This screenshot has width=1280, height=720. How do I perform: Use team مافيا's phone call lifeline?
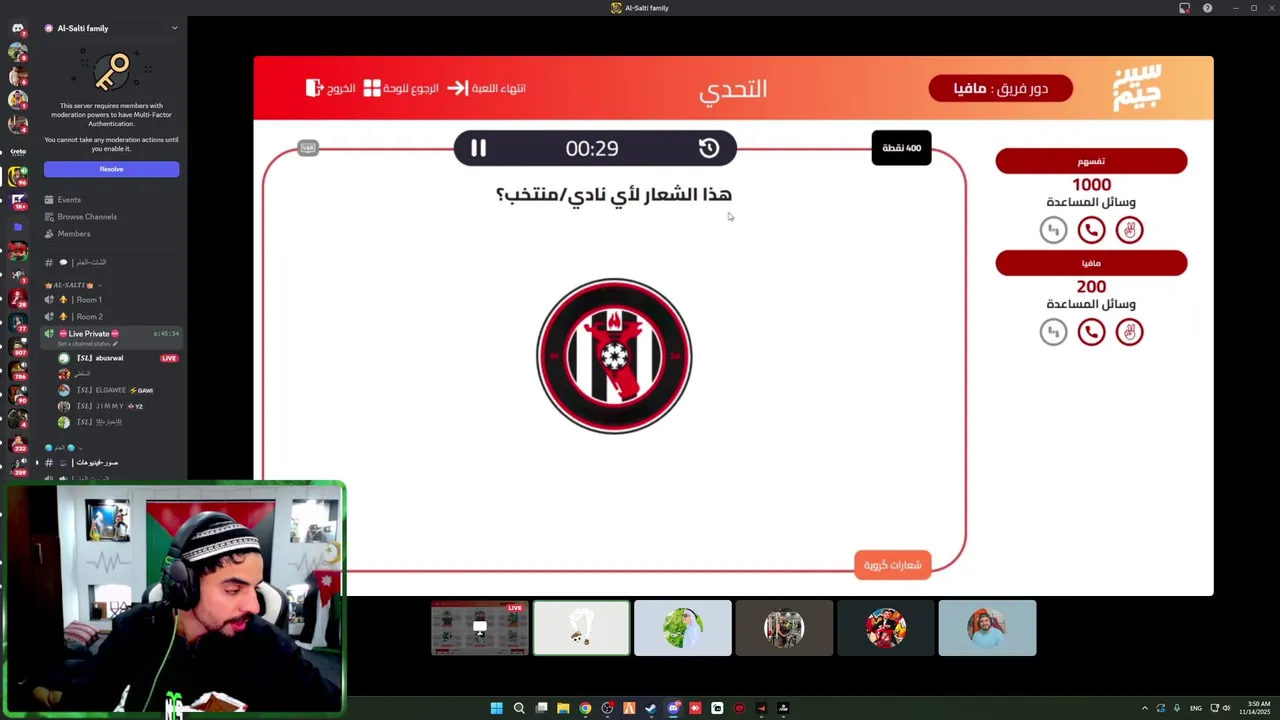1091,332
